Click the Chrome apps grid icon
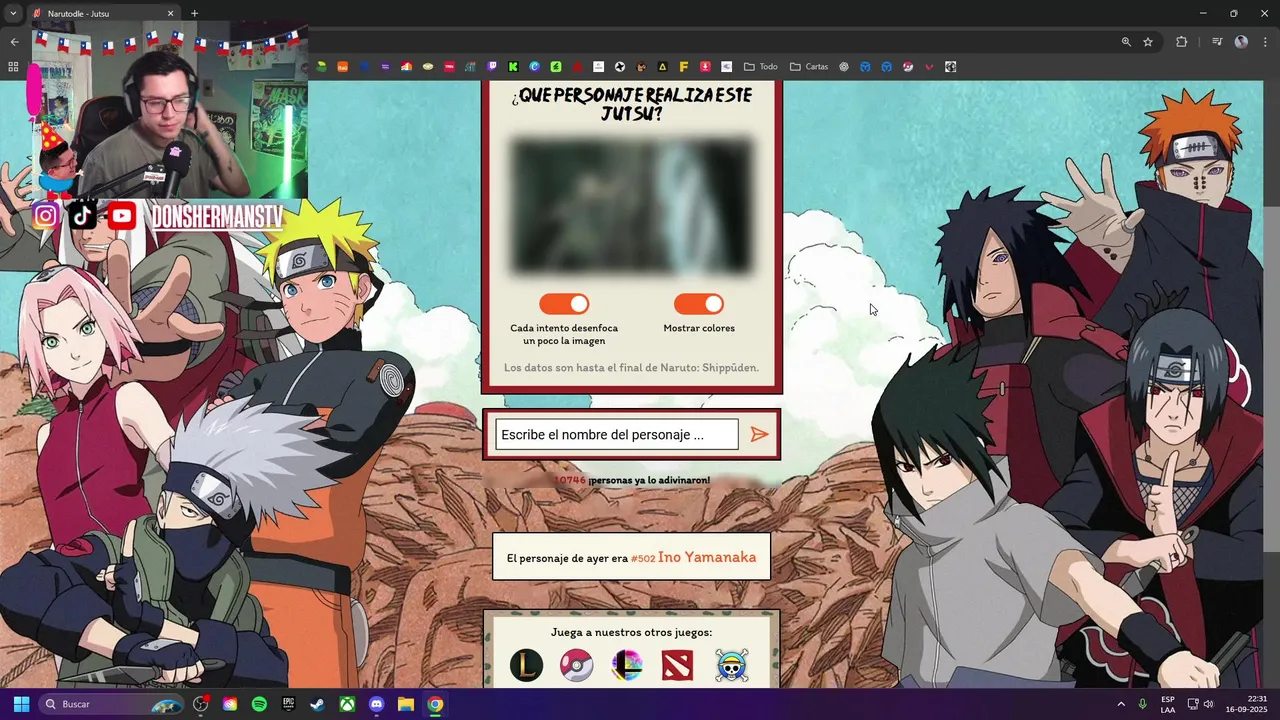1280x720 pixels. (x=13, y=67)
